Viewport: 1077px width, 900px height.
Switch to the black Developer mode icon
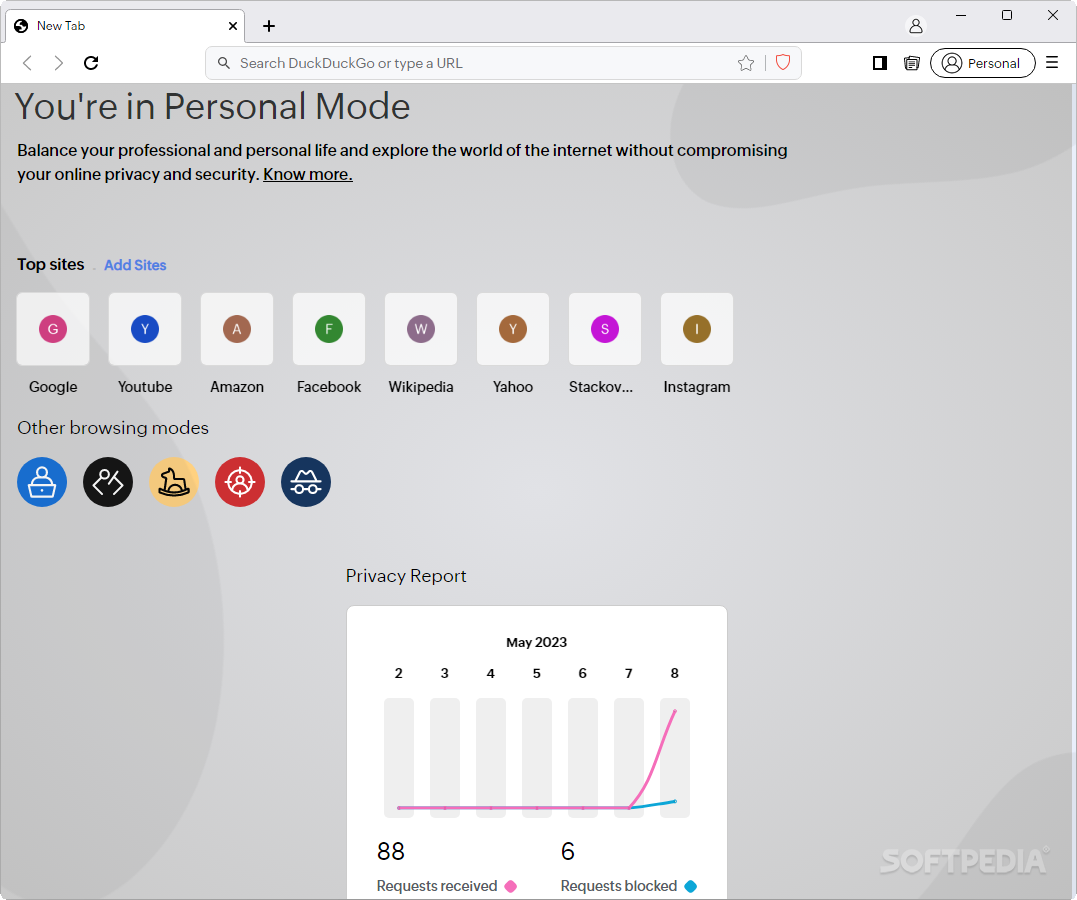[x=108, y=482]
